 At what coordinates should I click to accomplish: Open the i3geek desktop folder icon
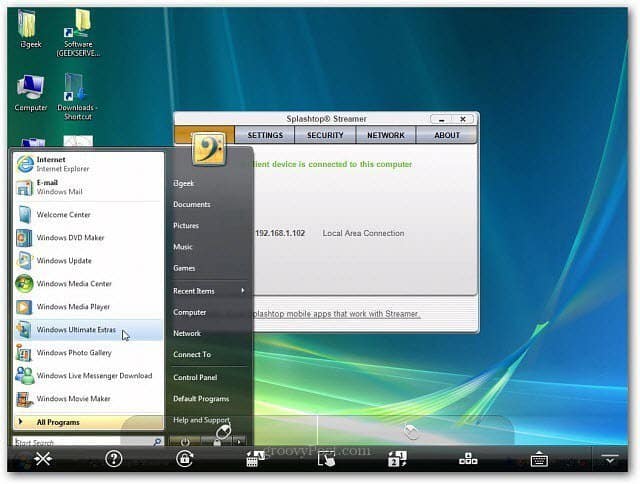[31, 29]
